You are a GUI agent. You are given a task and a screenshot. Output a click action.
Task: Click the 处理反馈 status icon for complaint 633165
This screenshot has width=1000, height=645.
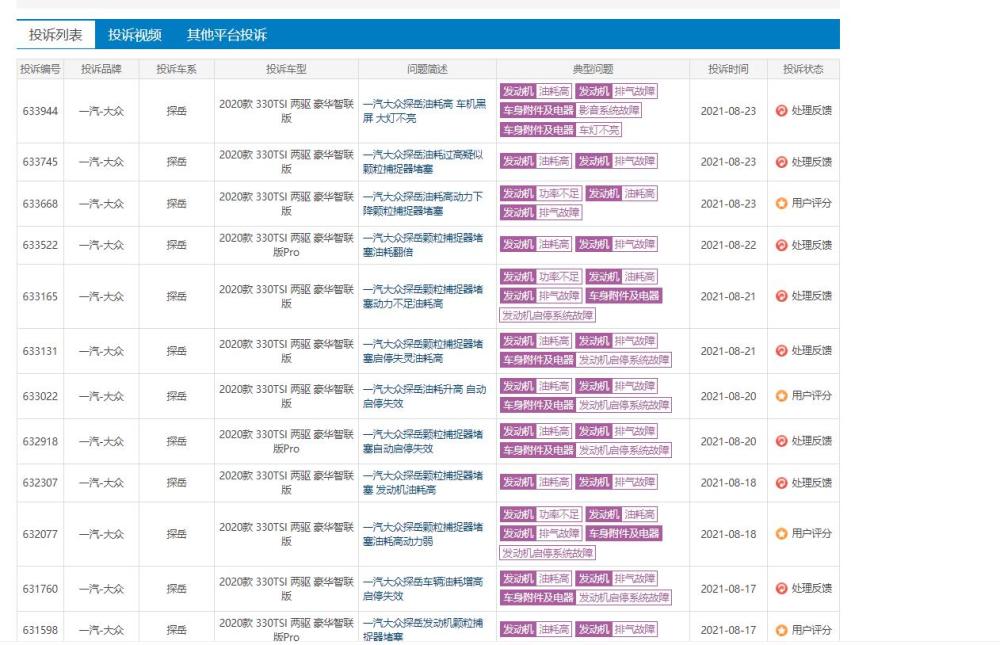[781, 296]
